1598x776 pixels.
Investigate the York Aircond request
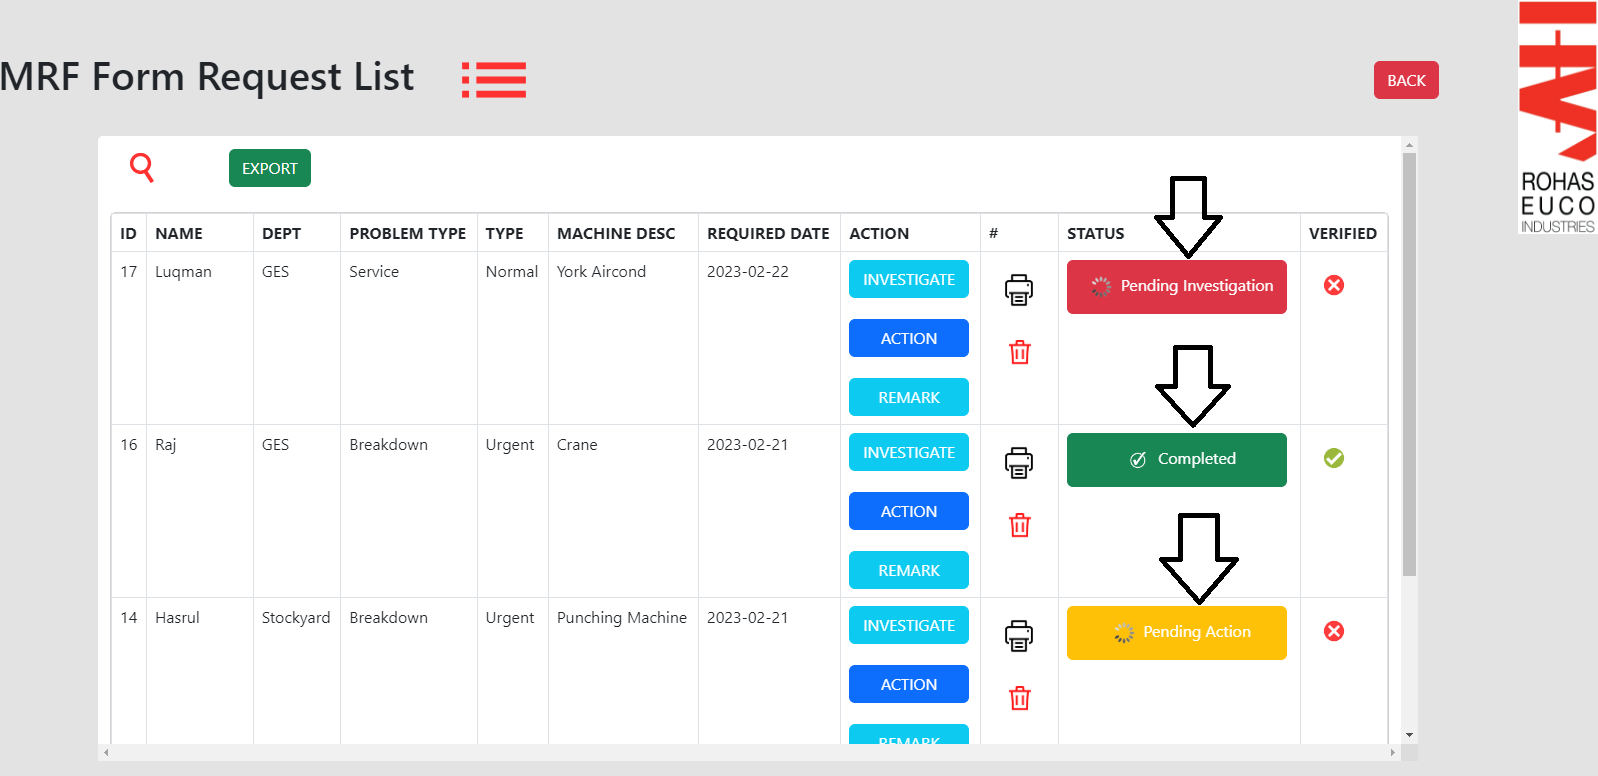909,279
